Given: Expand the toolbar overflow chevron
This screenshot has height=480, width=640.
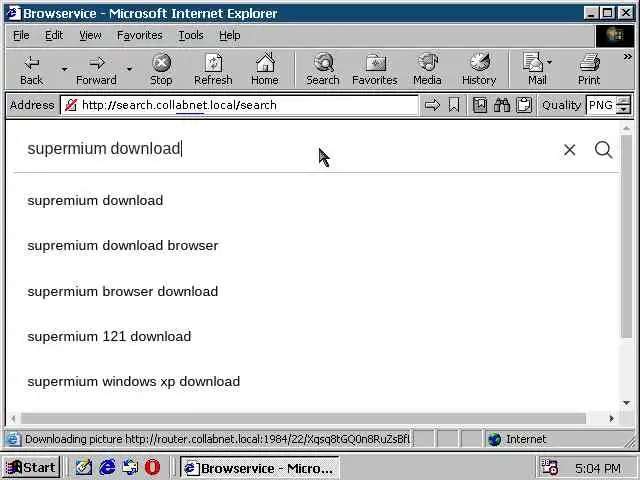Looking at the screenshot, I should 627,57.
